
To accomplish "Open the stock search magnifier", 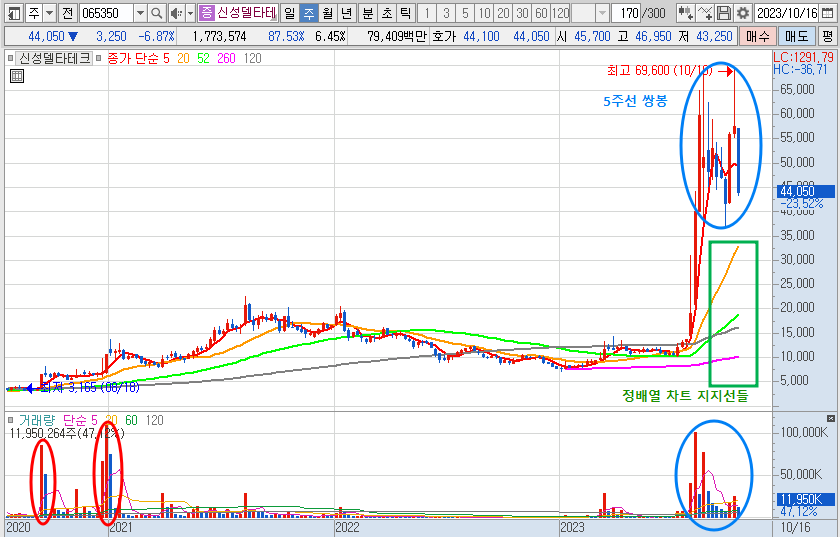I will [x=156, y=13].
